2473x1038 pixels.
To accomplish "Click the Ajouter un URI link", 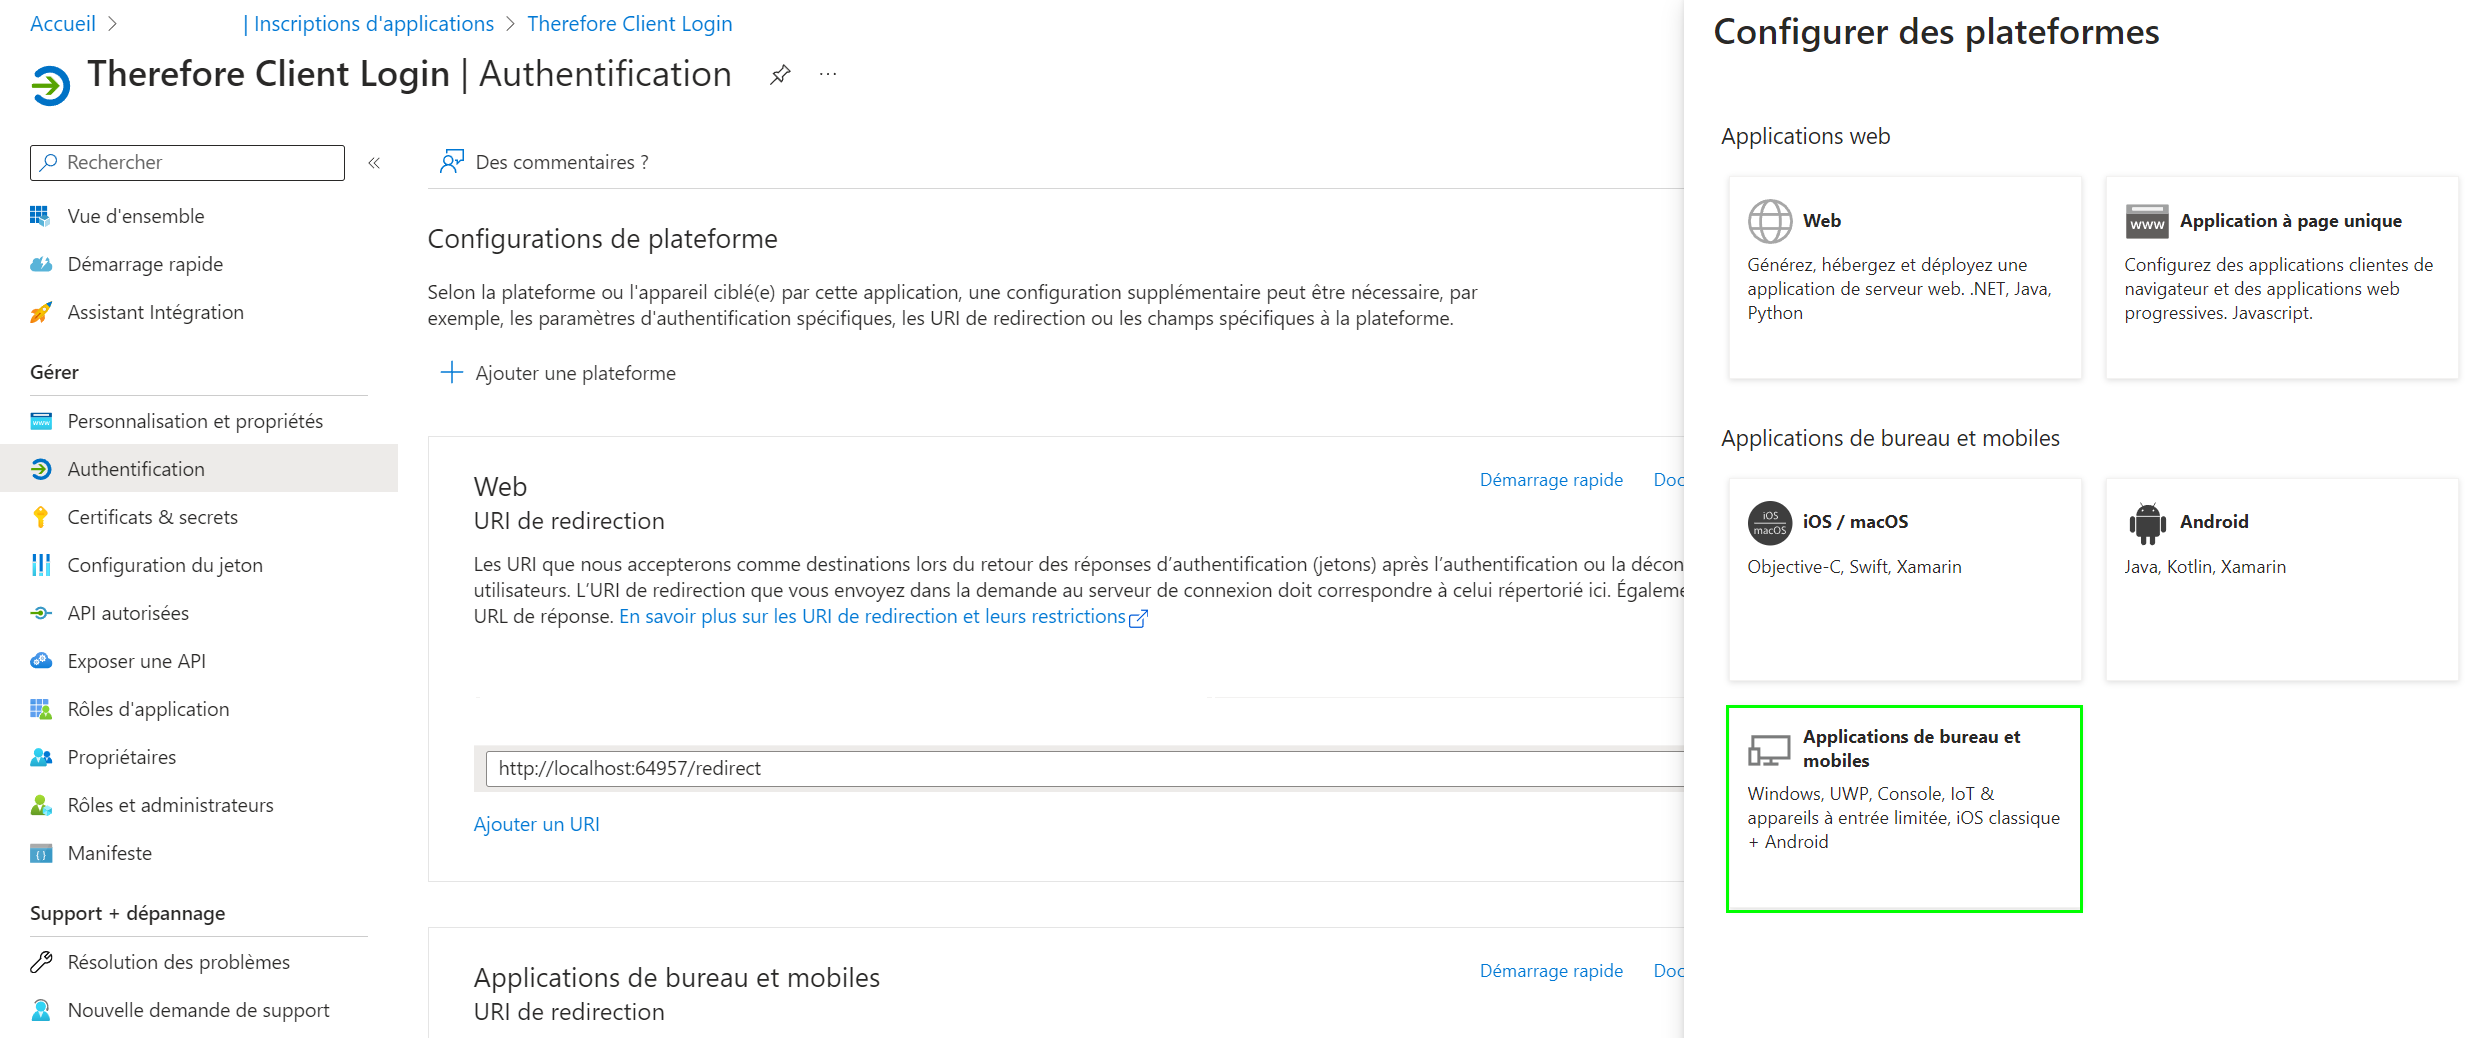I will point(536,824).
